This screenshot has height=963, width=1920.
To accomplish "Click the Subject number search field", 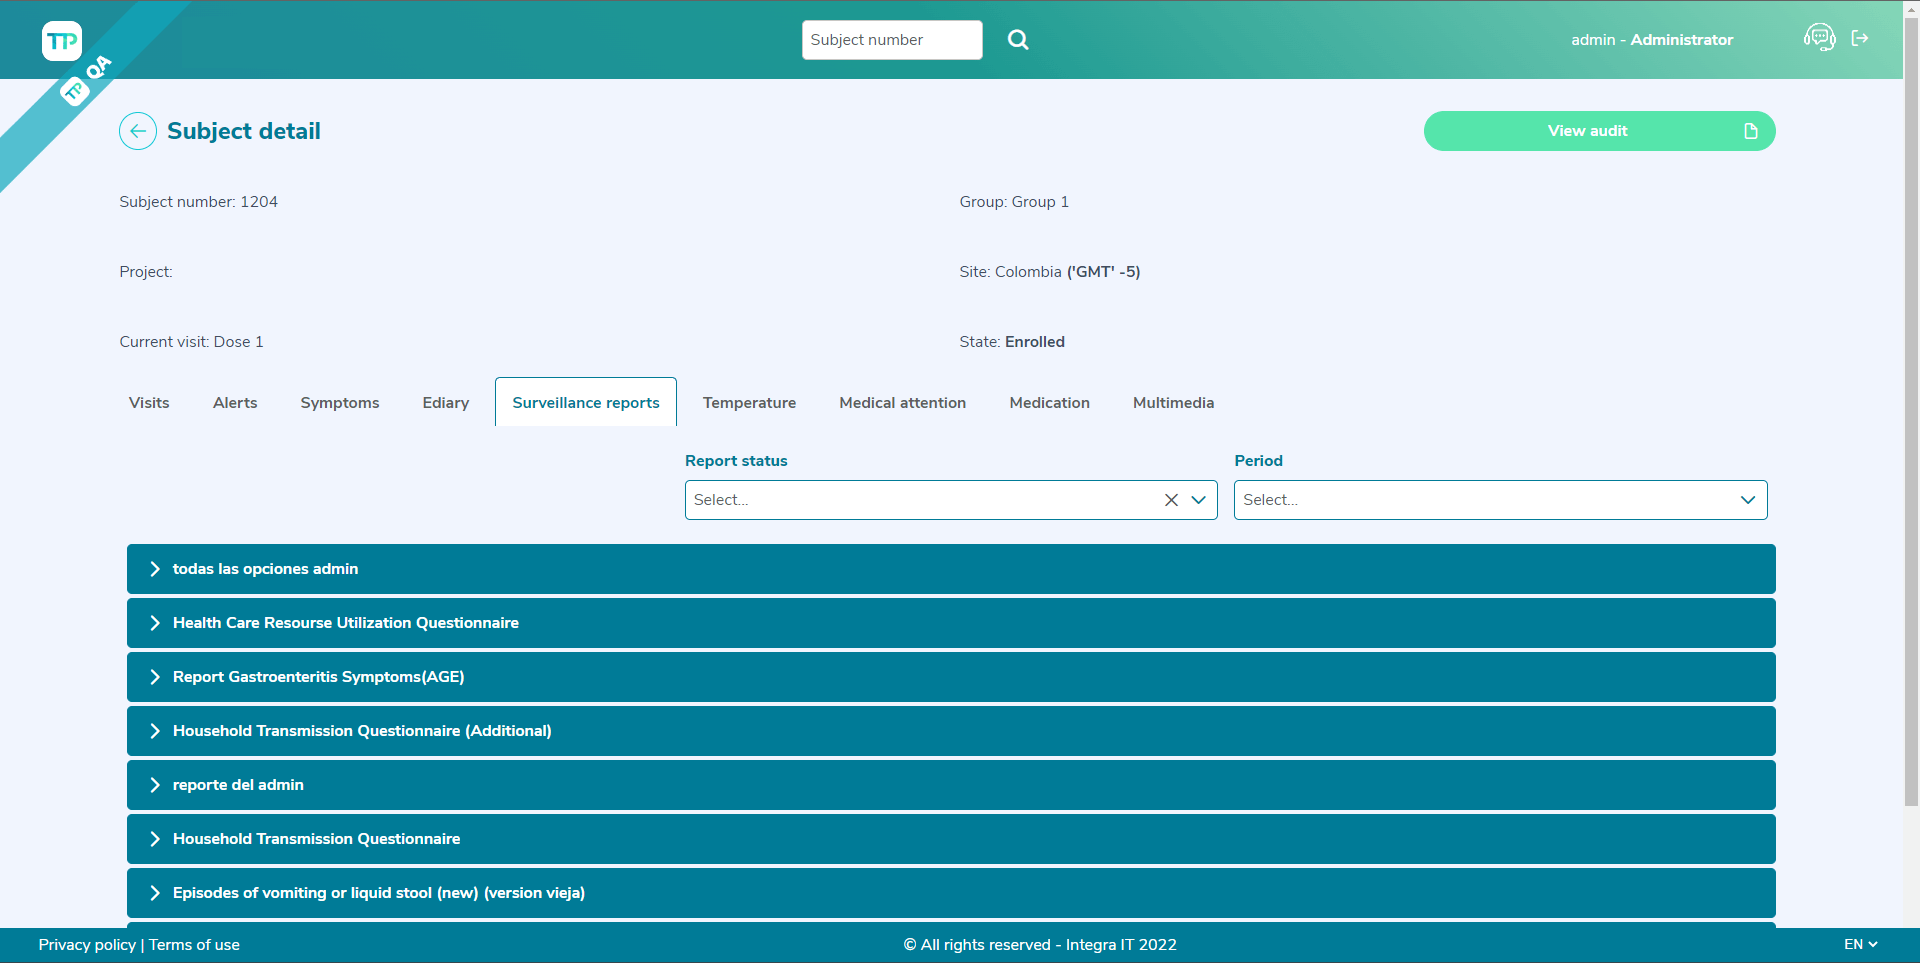I will pyautogui.click(x=891, y=40).
